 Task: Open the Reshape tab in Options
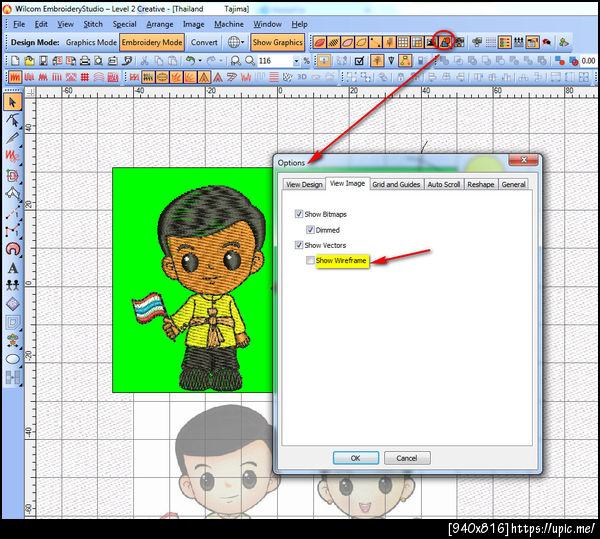tap(481, 184)
